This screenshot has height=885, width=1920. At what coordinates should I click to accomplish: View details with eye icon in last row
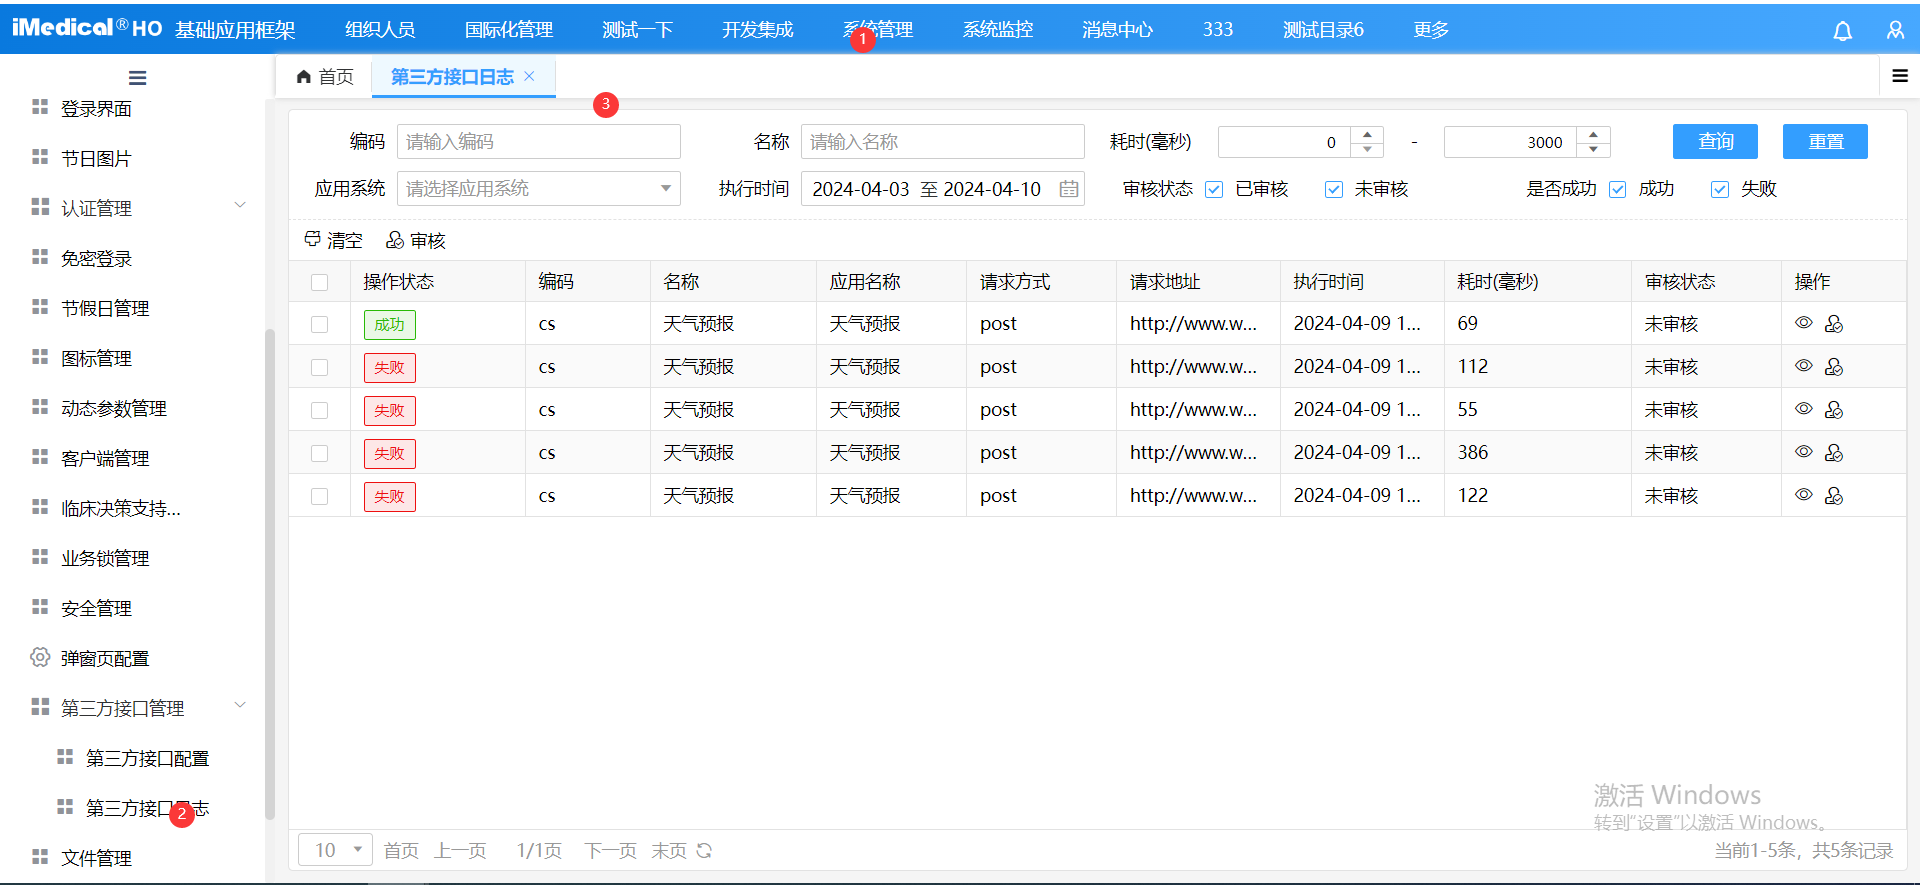coord(1804,495)
